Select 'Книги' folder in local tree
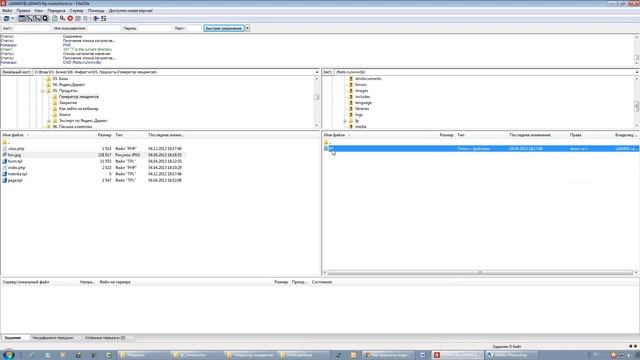 point(64,115)
